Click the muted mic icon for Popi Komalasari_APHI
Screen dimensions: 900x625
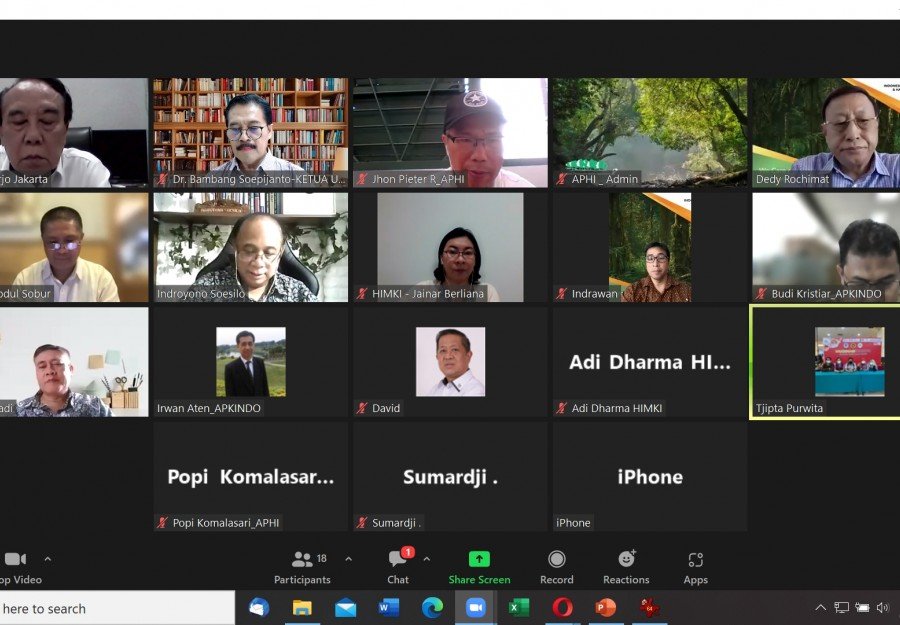click(163, 523)
